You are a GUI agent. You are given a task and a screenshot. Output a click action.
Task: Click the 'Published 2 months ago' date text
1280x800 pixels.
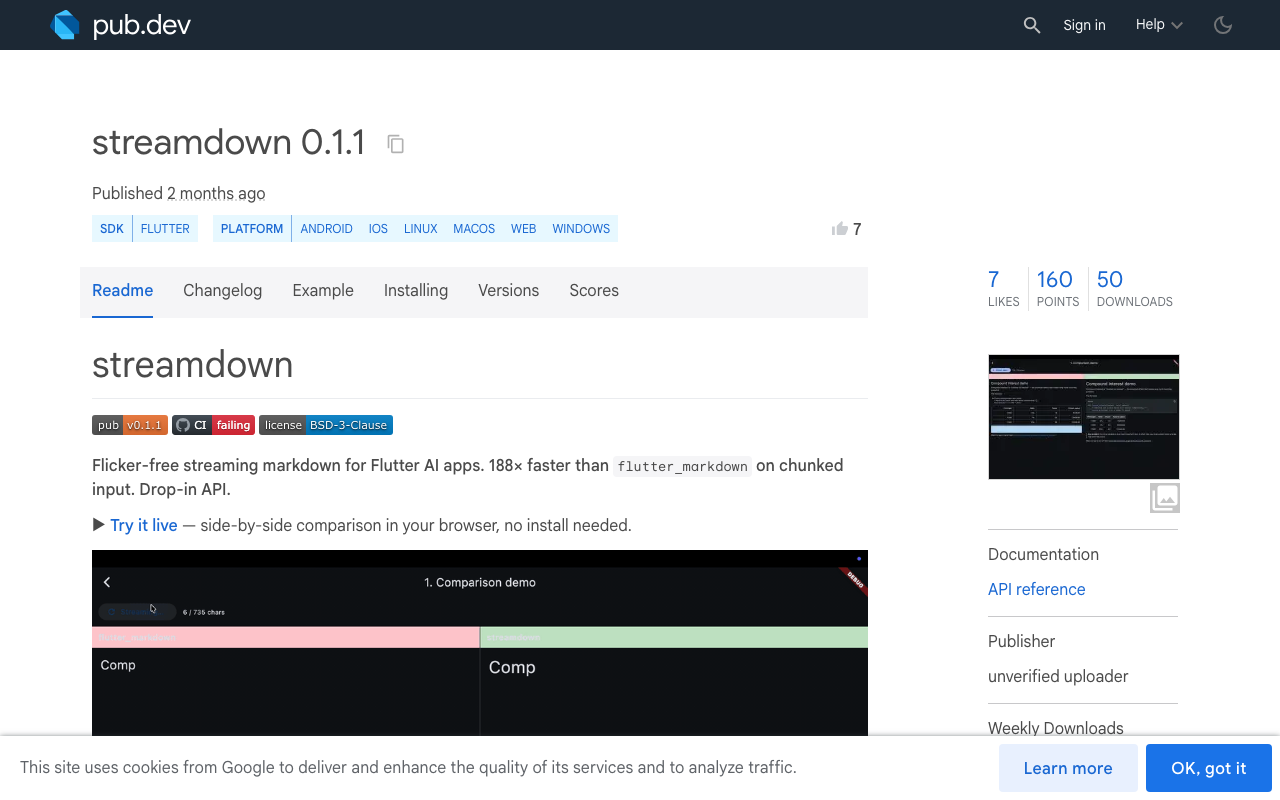[179, 193]
